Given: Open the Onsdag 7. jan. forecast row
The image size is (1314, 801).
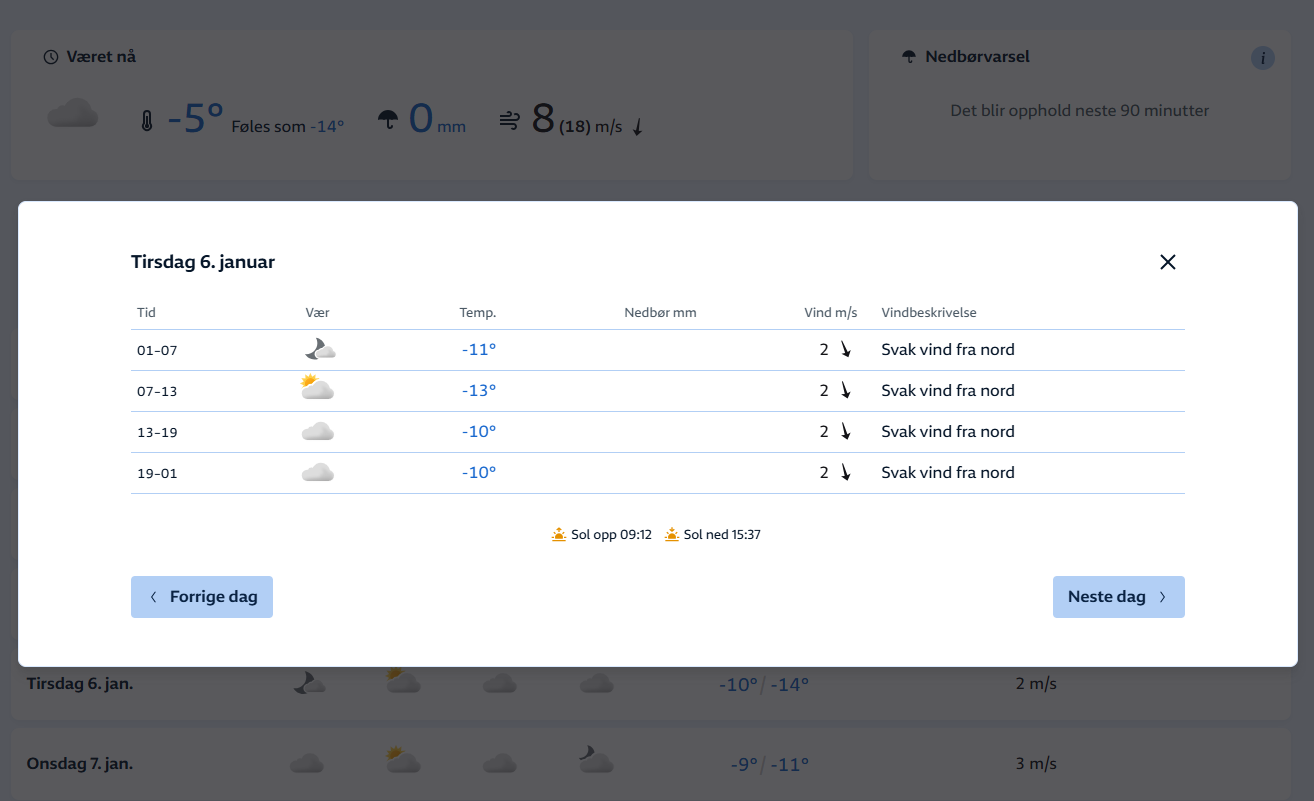Looking at the screenshot, I should point(80,764).
